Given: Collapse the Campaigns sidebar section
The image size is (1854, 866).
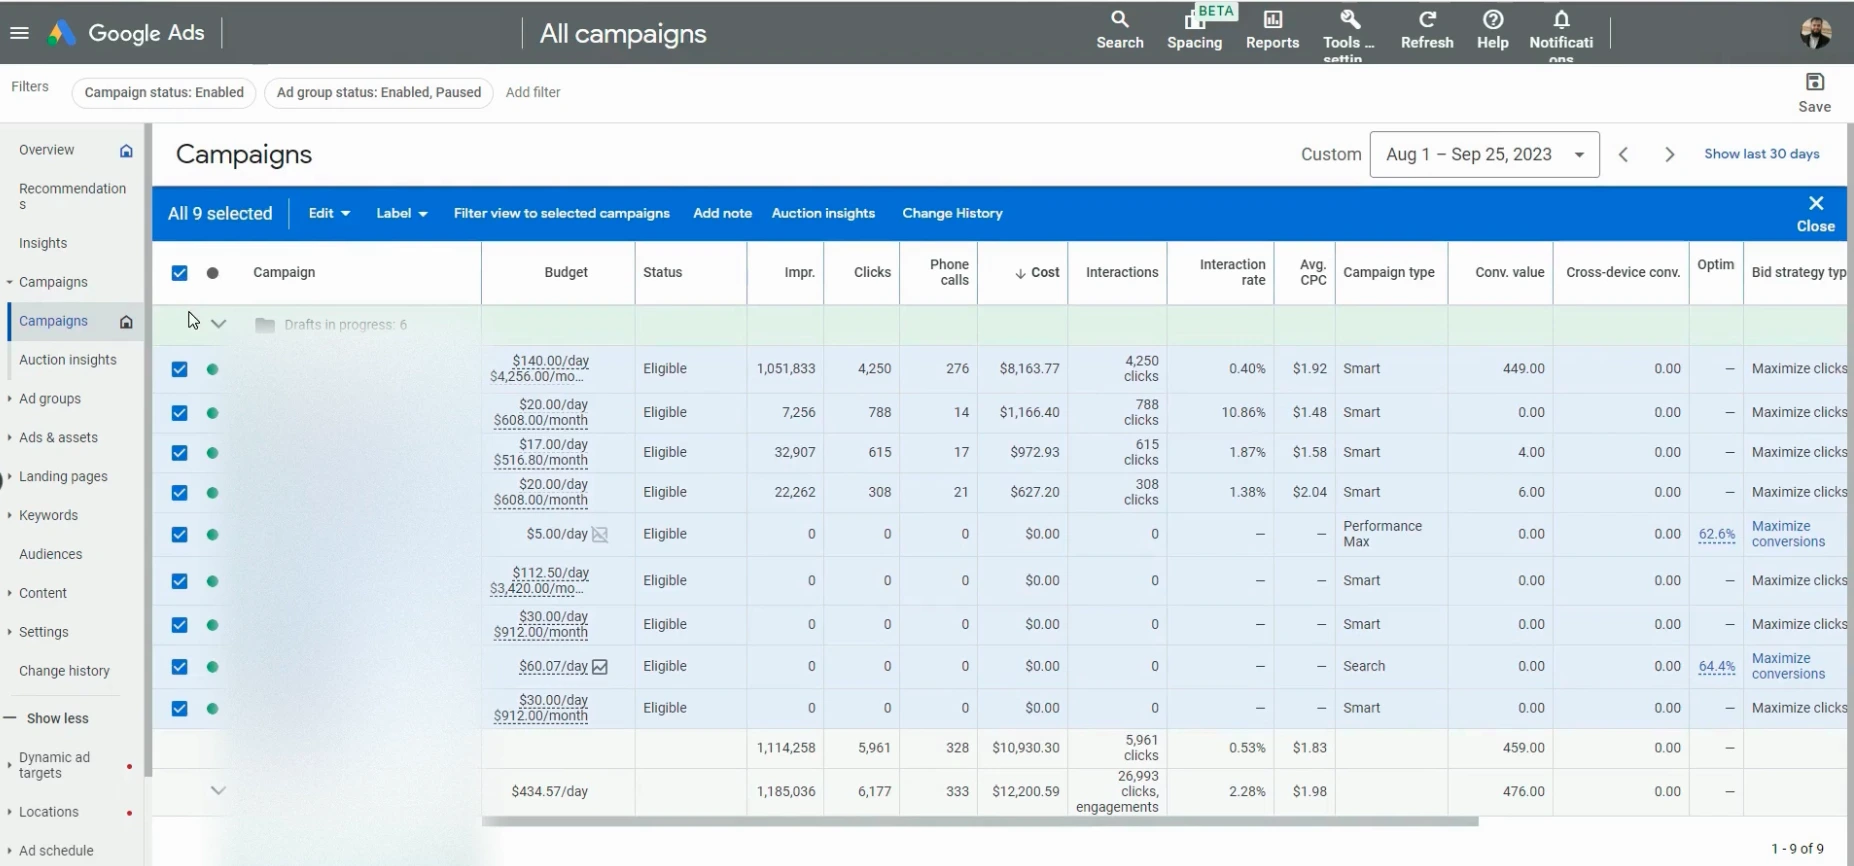Looking at the screenshot, I should (x=9, y=283).
